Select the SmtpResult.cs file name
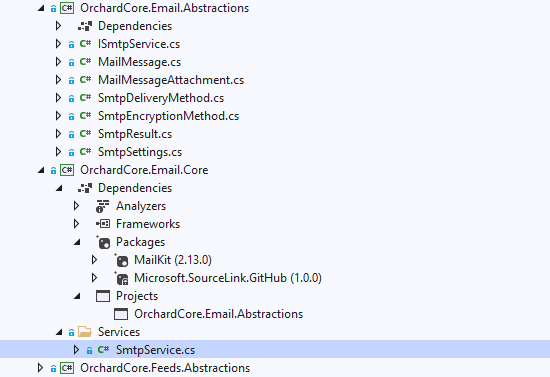 (x=135, y=134)
